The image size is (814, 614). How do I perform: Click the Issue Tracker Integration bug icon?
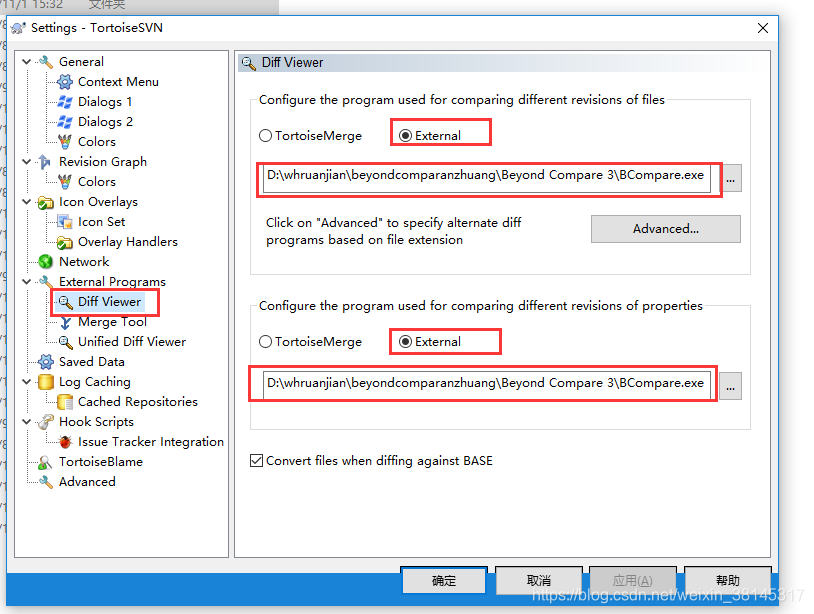pos(65,442)
